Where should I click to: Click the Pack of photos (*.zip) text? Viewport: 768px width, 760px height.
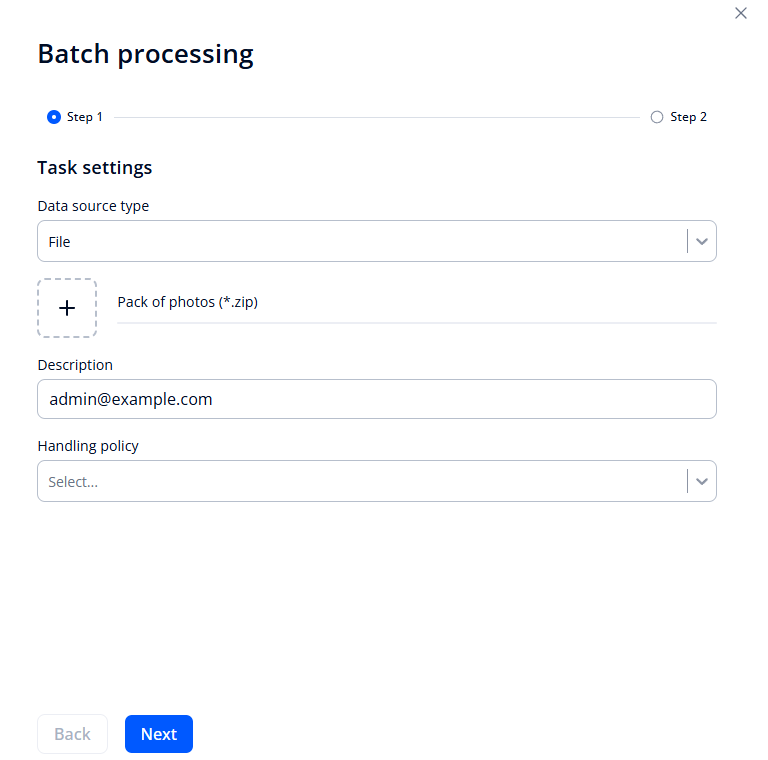(x=188, y=302)
